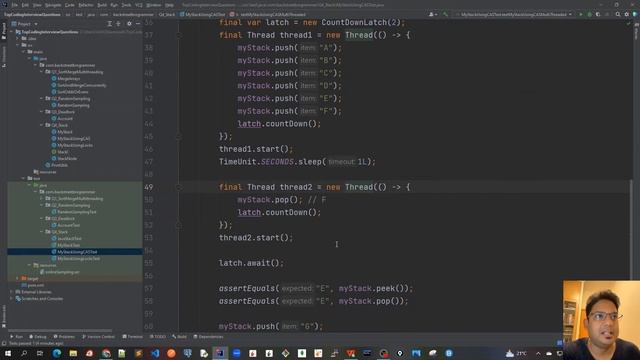The height and width of the screenshot is (360, 640).
Task: Open the Debug tool window
Action: tap(38, 337)
